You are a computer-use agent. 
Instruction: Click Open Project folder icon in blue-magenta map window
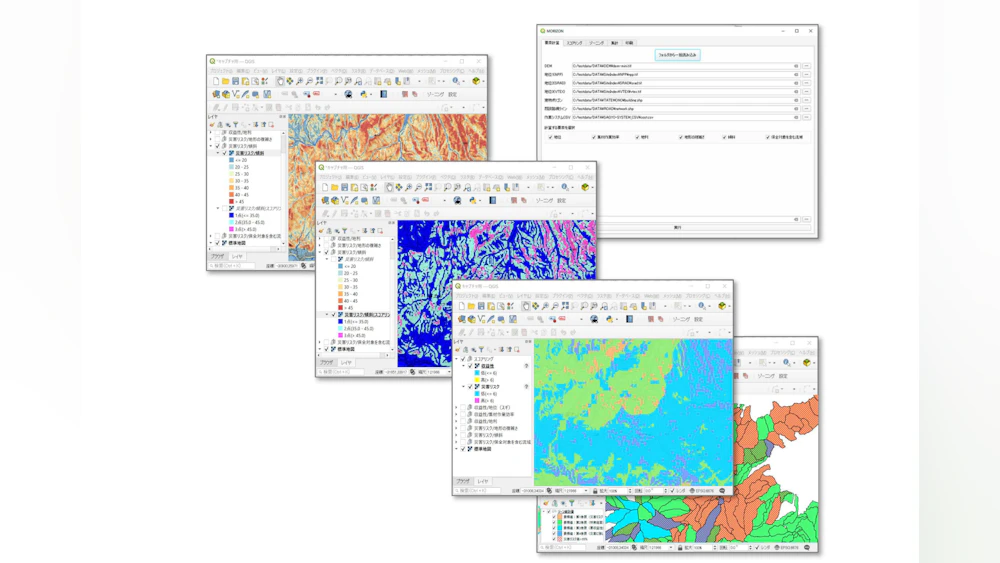click(334, 188)
